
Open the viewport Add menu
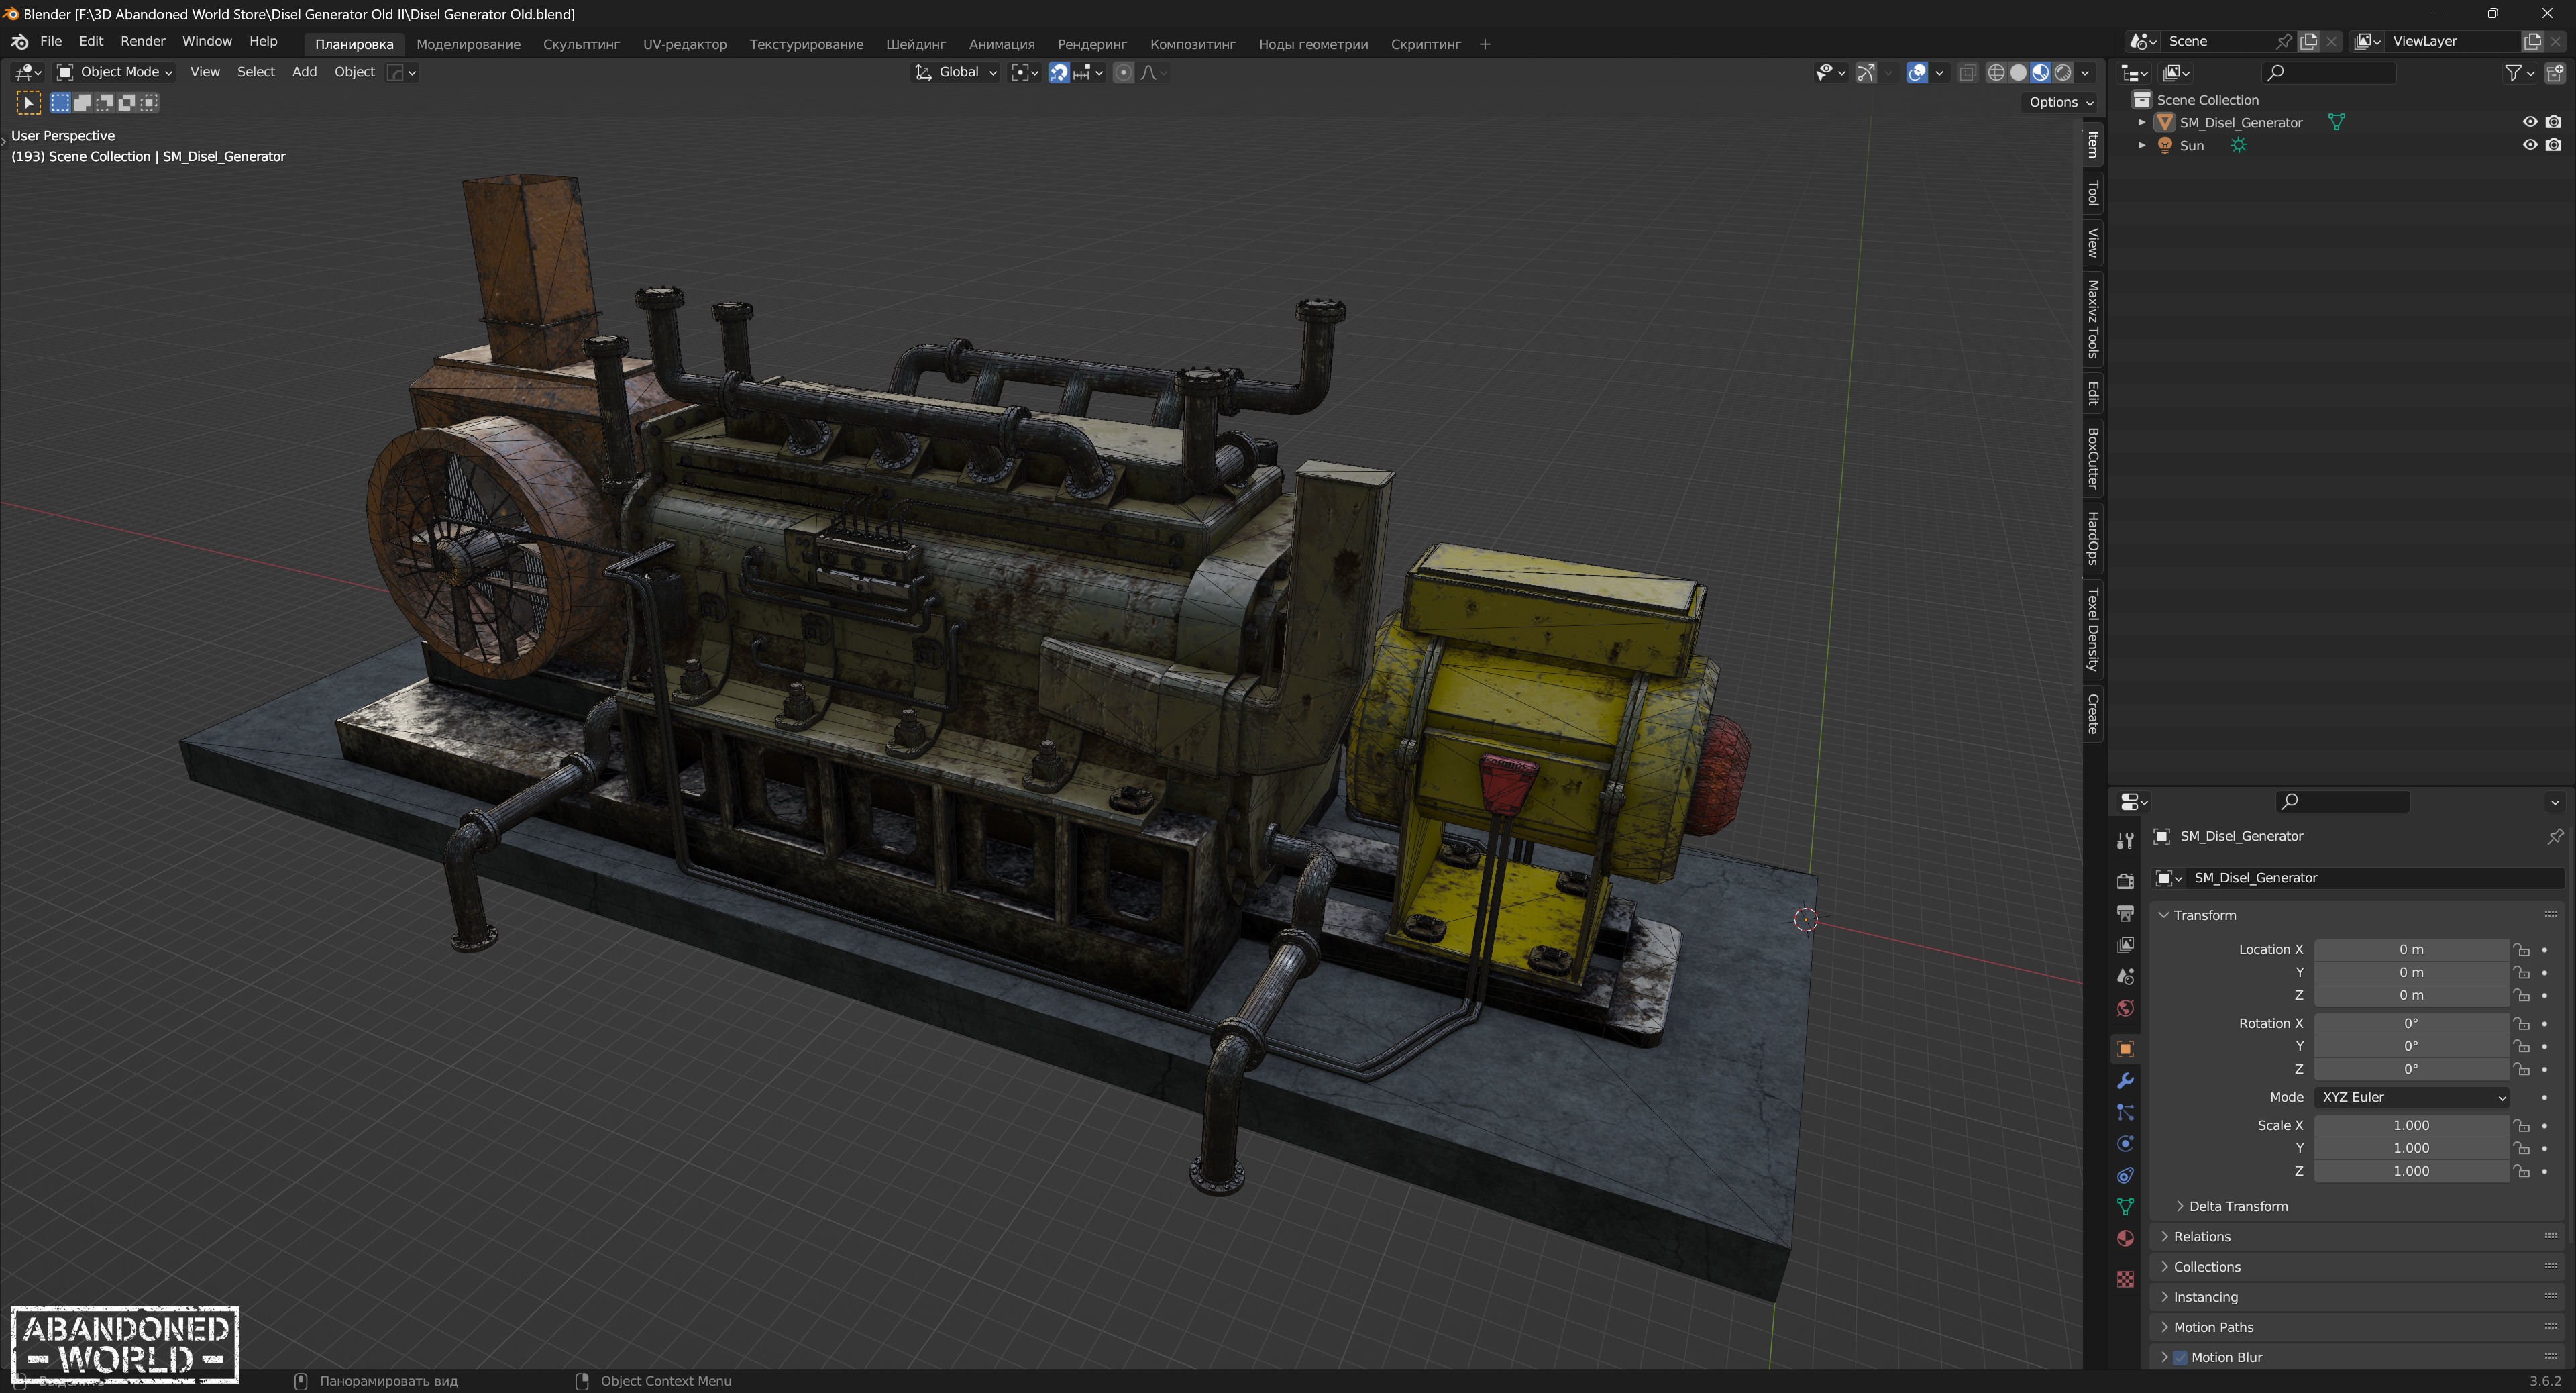click(x=304, y=72)
